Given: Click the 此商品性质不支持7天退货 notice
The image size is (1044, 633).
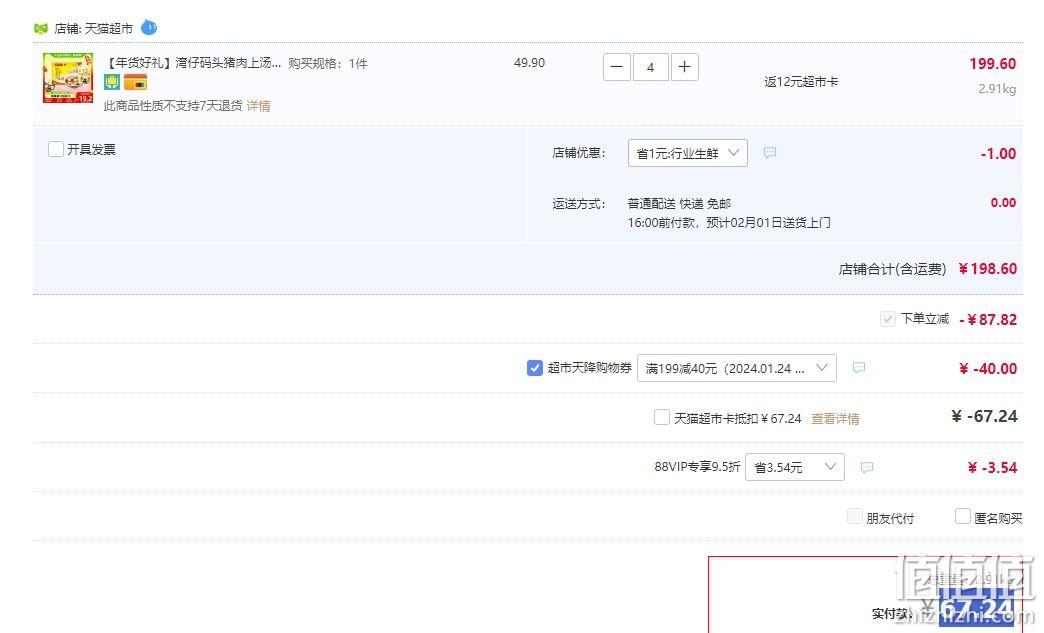Looking at the screenshot, I should coord(173,106).
